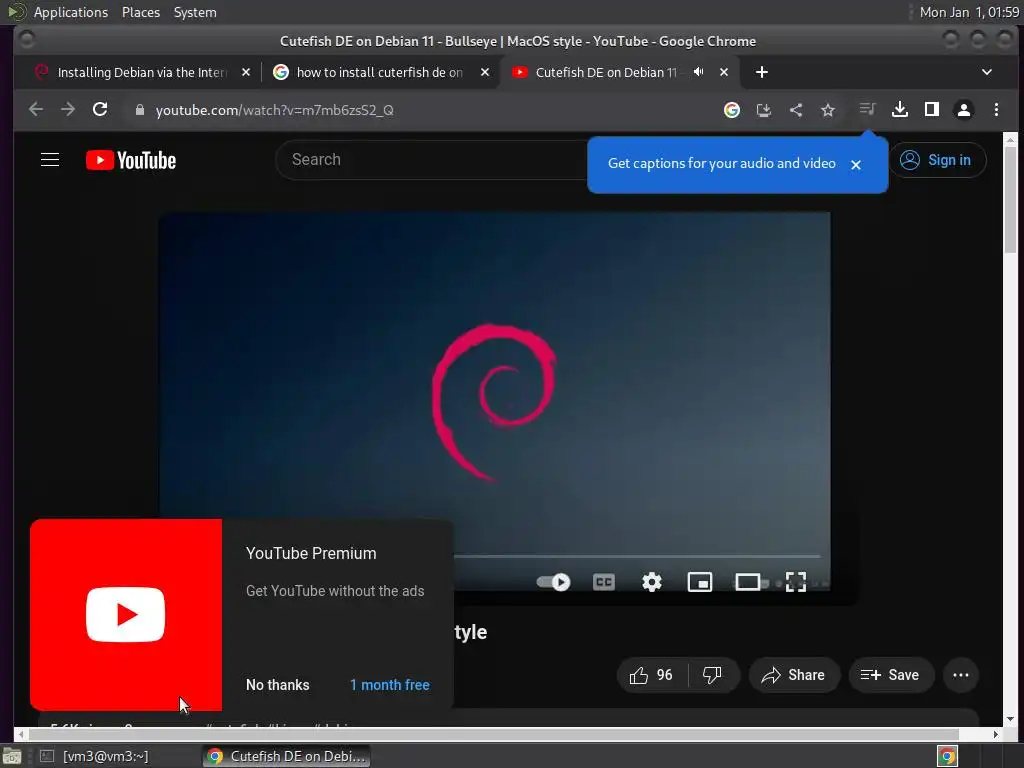Dismiss the captions tooltip with X
Screen dimensions: 1024x768
(x=856, y=165)
